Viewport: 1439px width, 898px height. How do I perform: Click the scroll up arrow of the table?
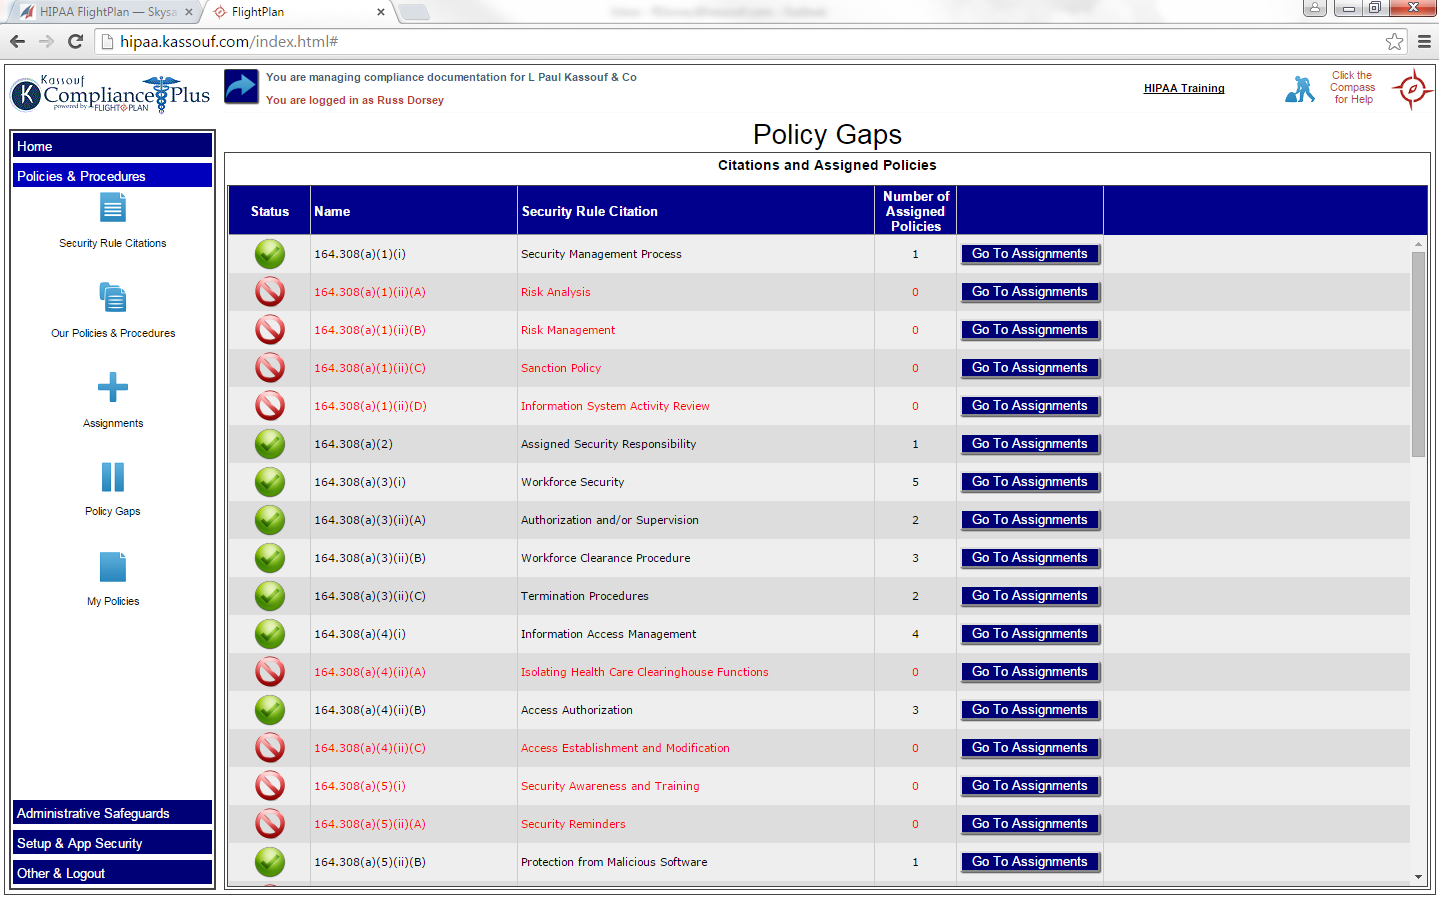click(1418, 243)
